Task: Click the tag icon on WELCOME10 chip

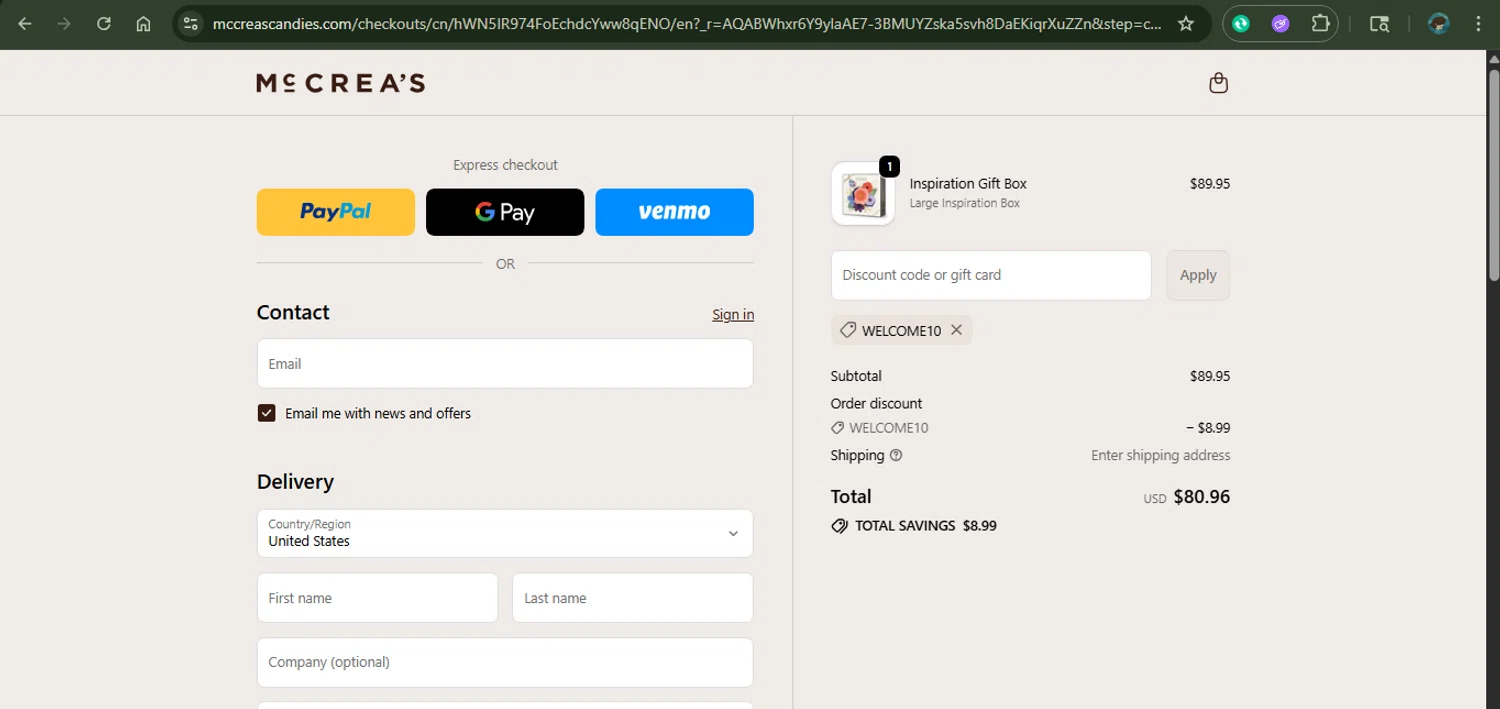Action: [x=847, y=330]
